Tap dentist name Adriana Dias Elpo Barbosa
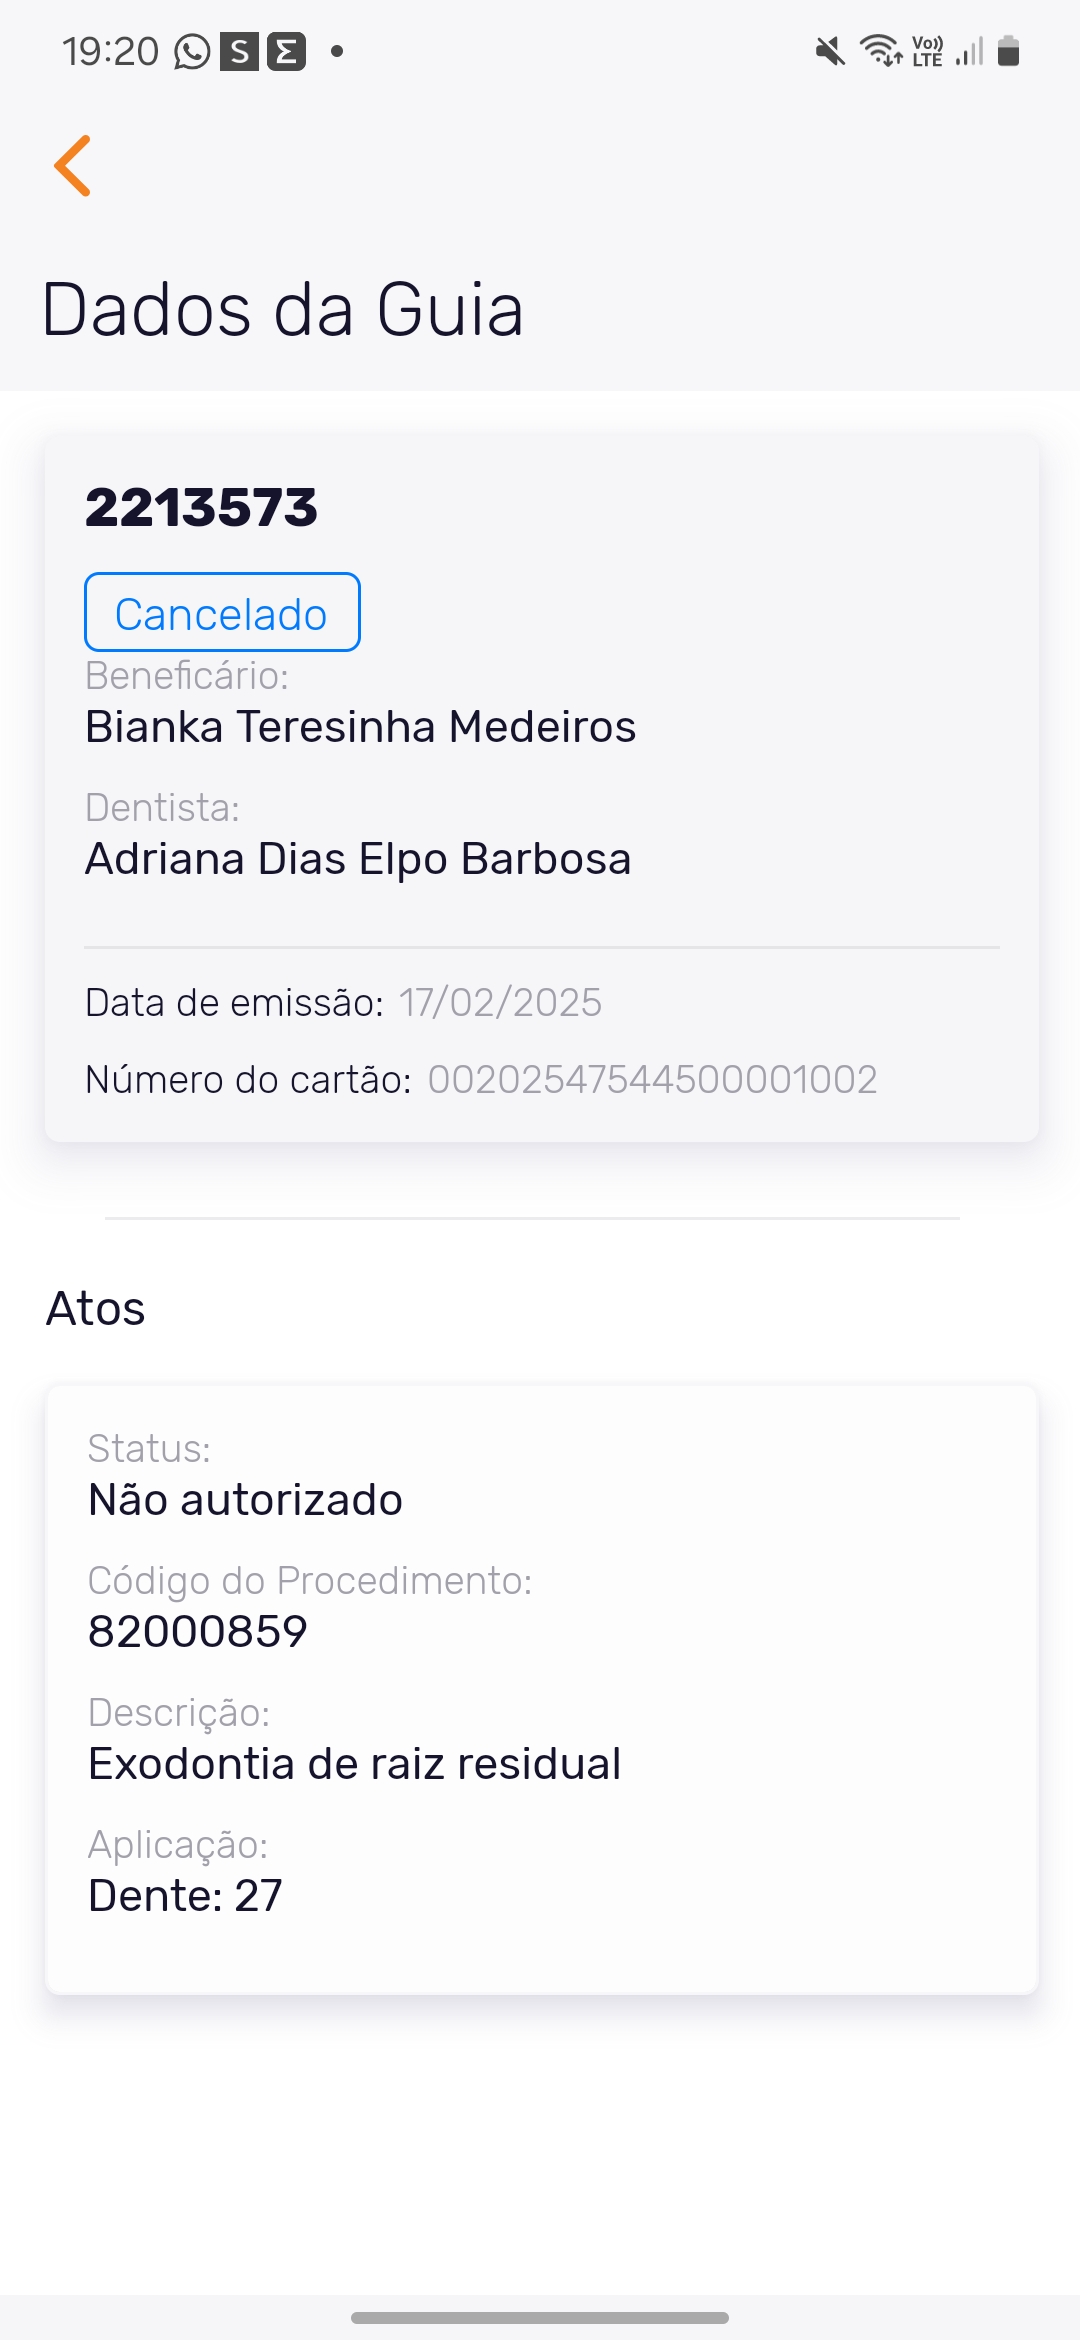 coord(358,859)
